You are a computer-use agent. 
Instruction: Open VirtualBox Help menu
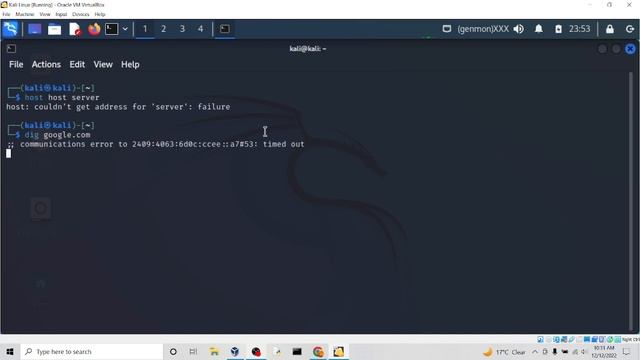pyautogui.click(x=100, y=14)
